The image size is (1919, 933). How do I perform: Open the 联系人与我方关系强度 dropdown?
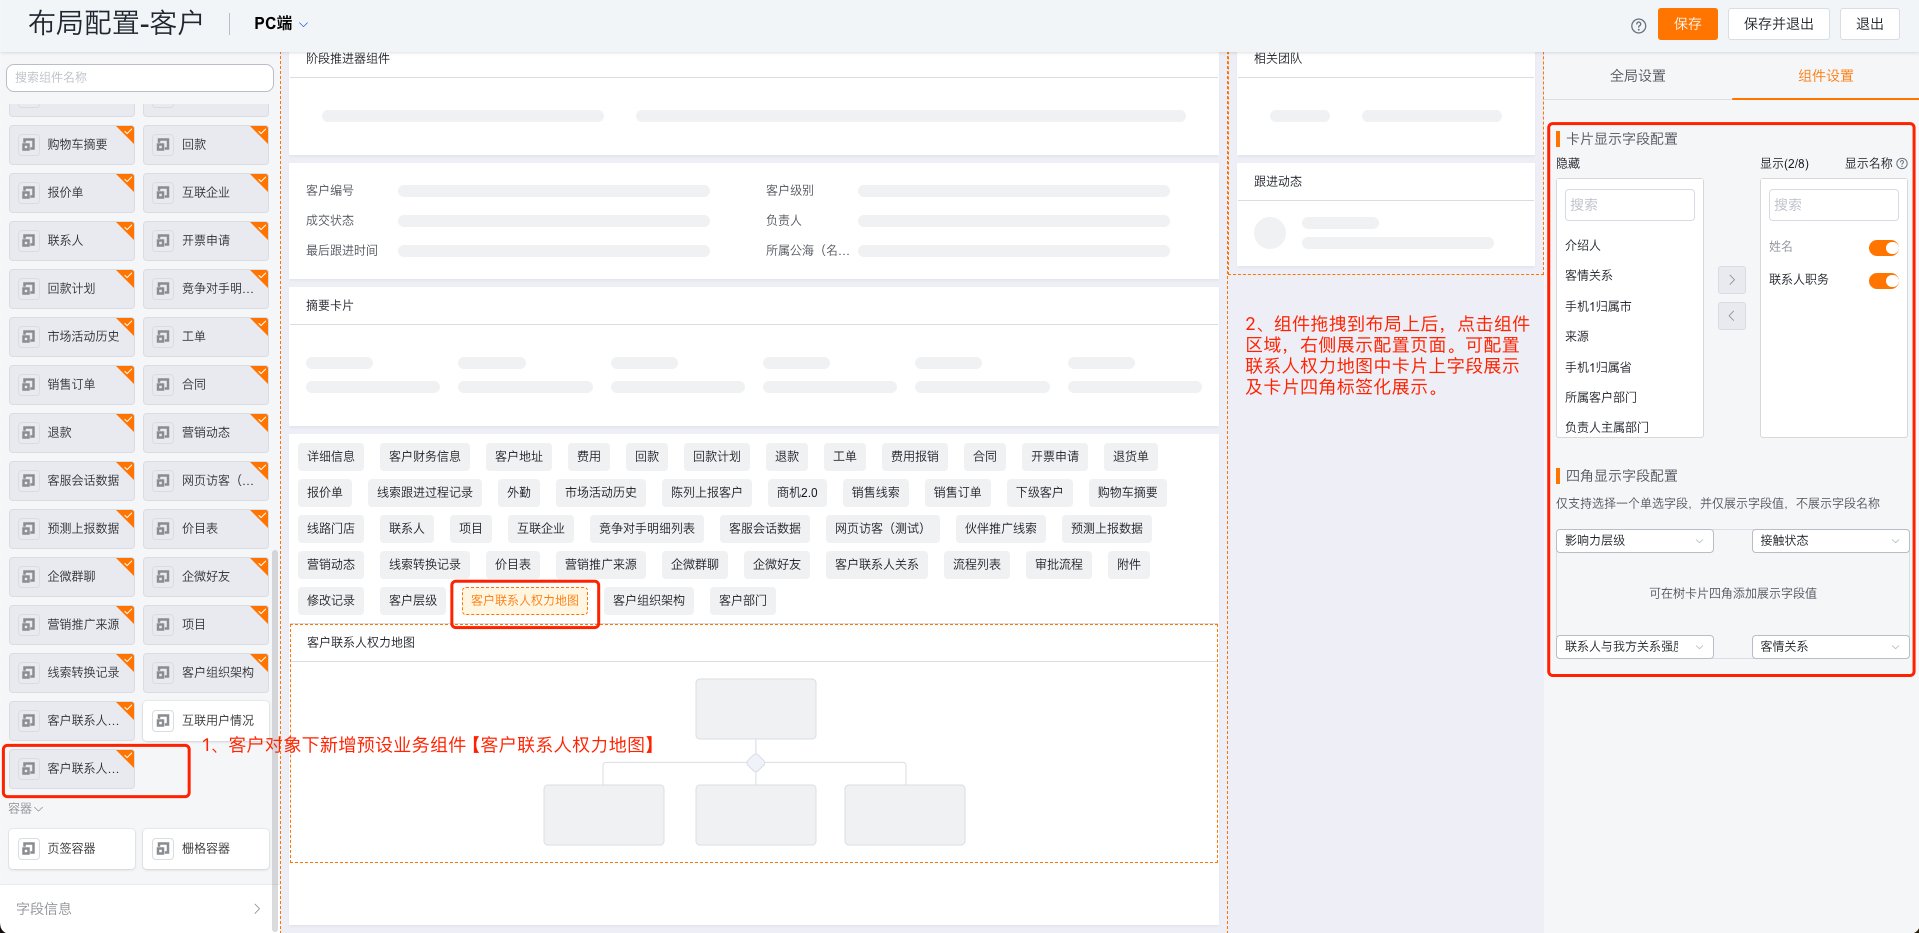coord(1635,647)
